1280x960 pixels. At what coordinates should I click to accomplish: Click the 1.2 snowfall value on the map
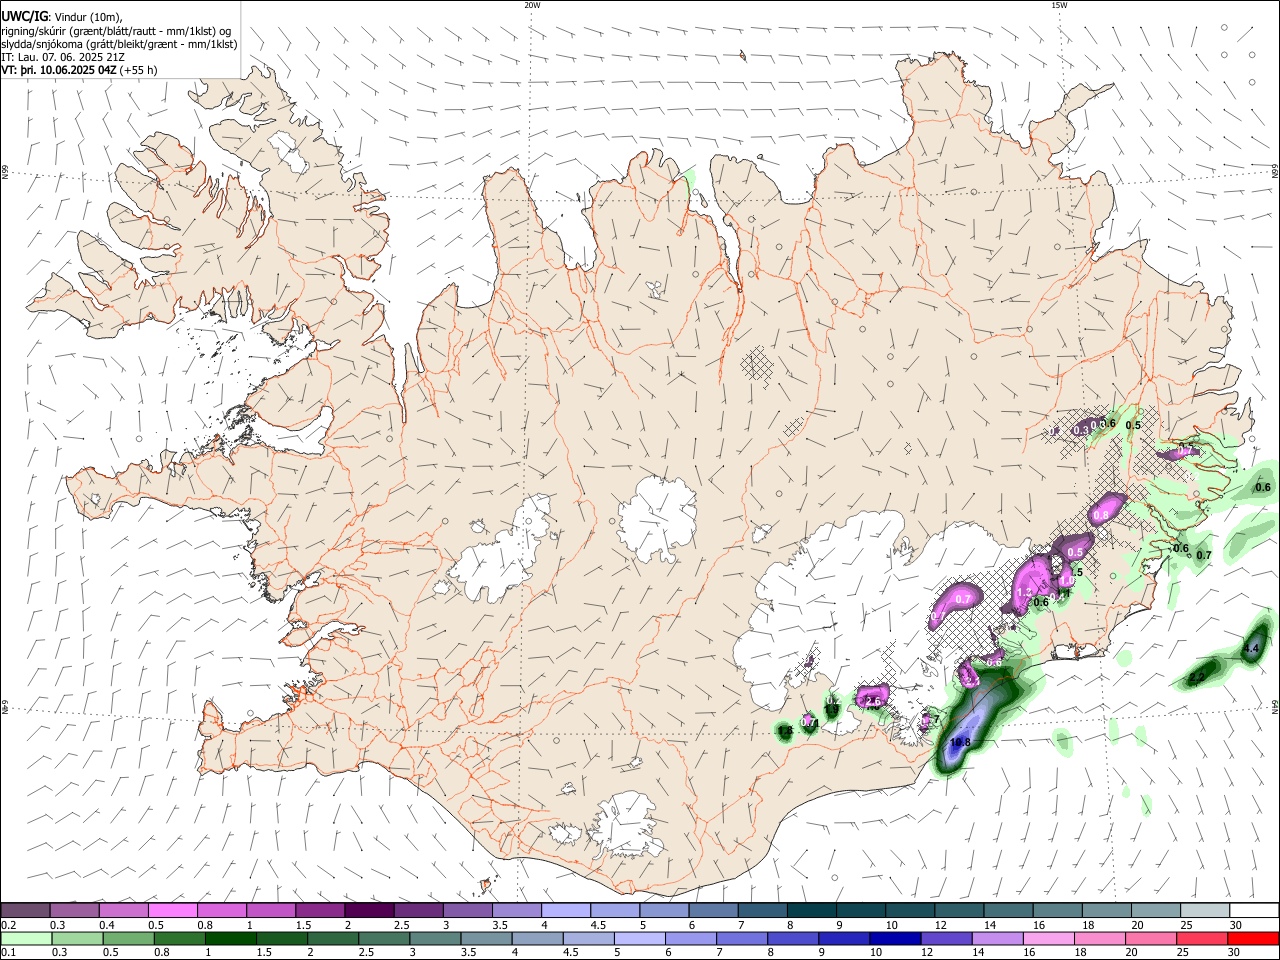coord(1023,593)
